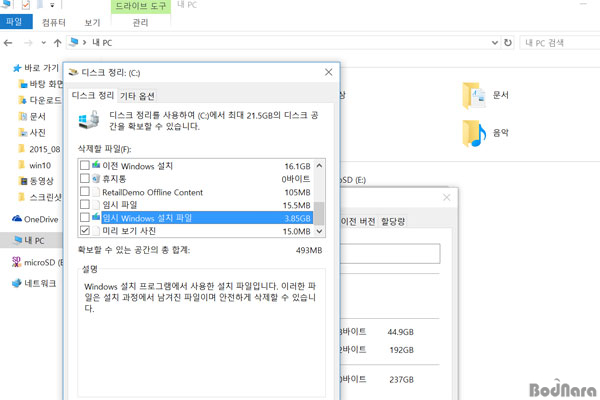Expand the address bar history dropdown
The width and height of the screenshot is (600, 400).
point(495,42)
